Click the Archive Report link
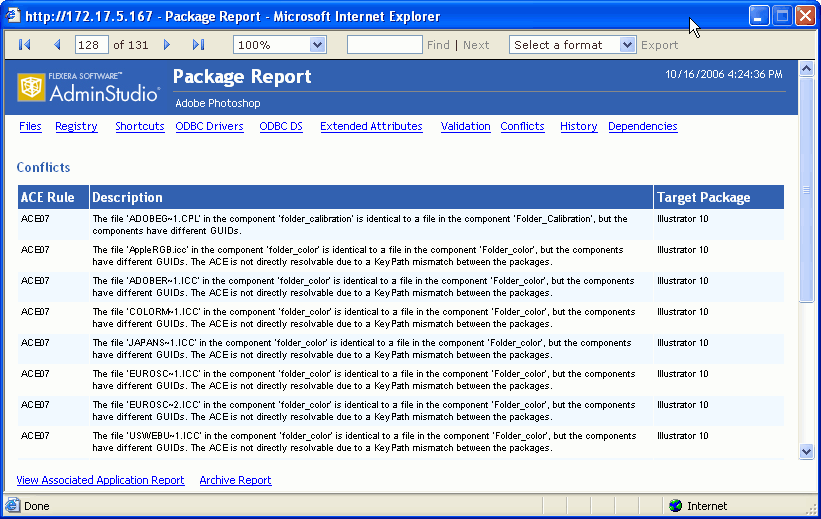 pyautogui.click(x=235, y=481)
